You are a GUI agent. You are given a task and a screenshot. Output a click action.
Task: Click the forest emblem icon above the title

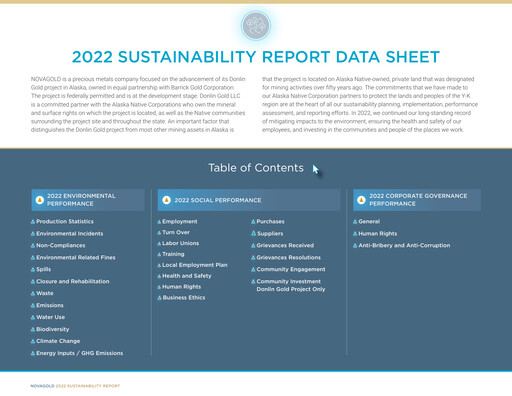point(256,25)
